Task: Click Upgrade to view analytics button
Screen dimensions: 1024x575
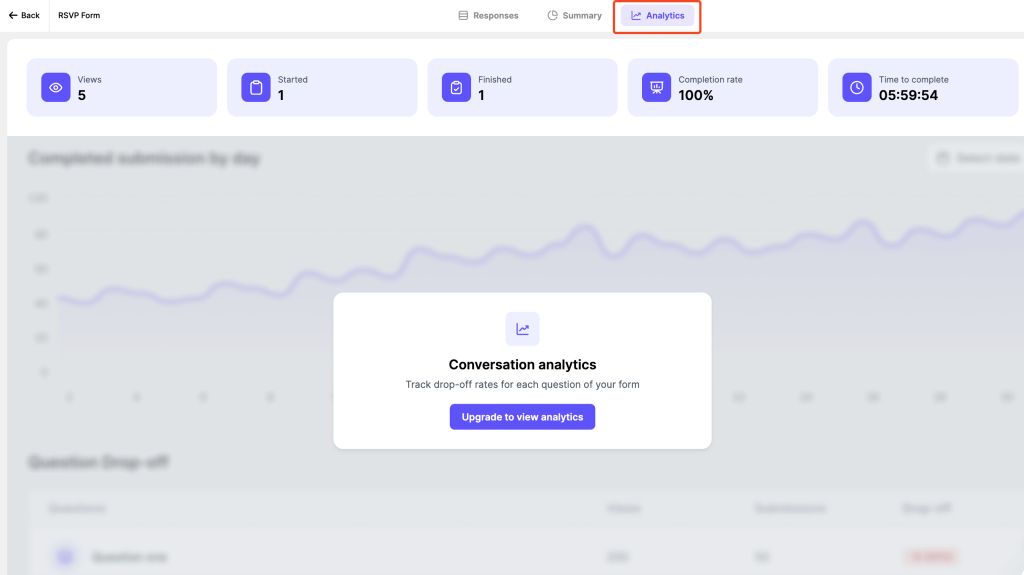Action: [522, 417]
